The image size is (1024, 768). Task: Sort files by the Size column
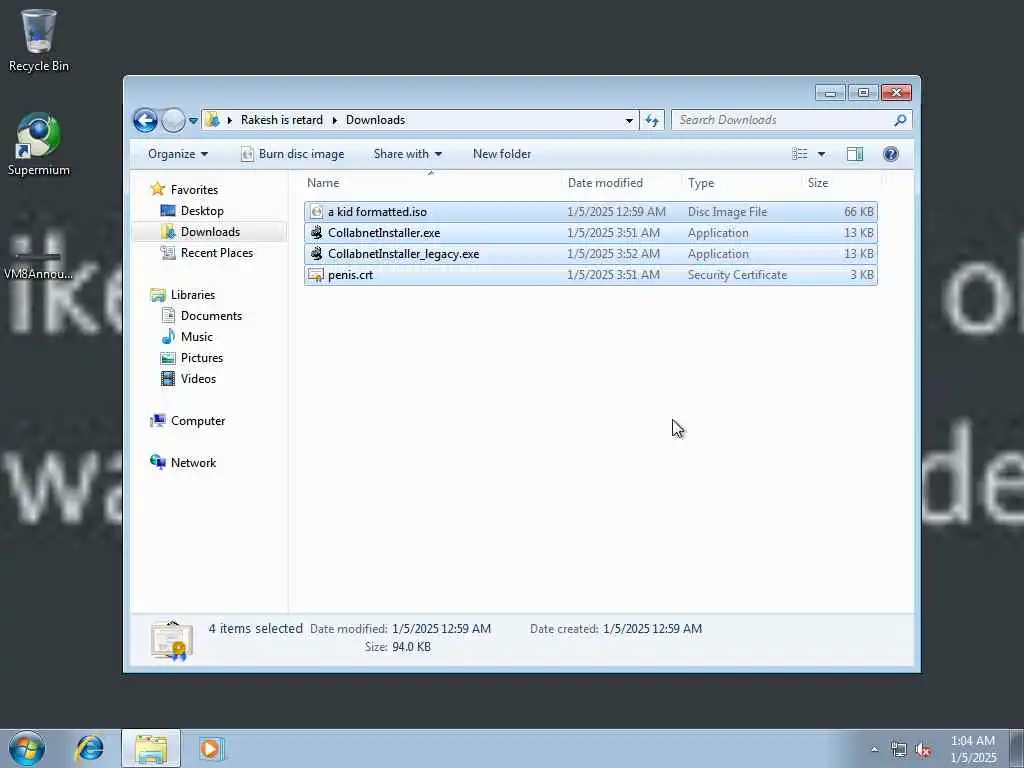[x=842, y=183]
